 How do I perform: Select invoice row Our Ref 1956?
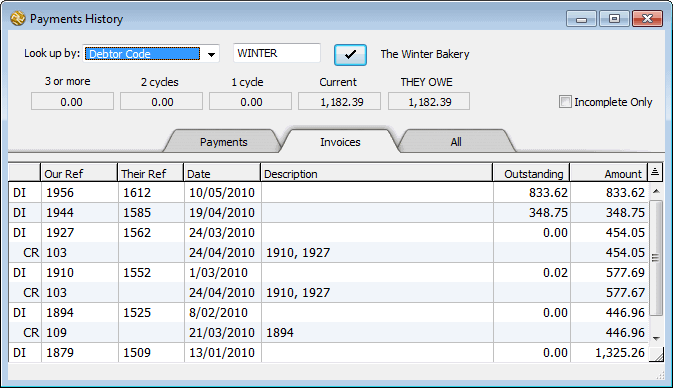tap(328, 192)
